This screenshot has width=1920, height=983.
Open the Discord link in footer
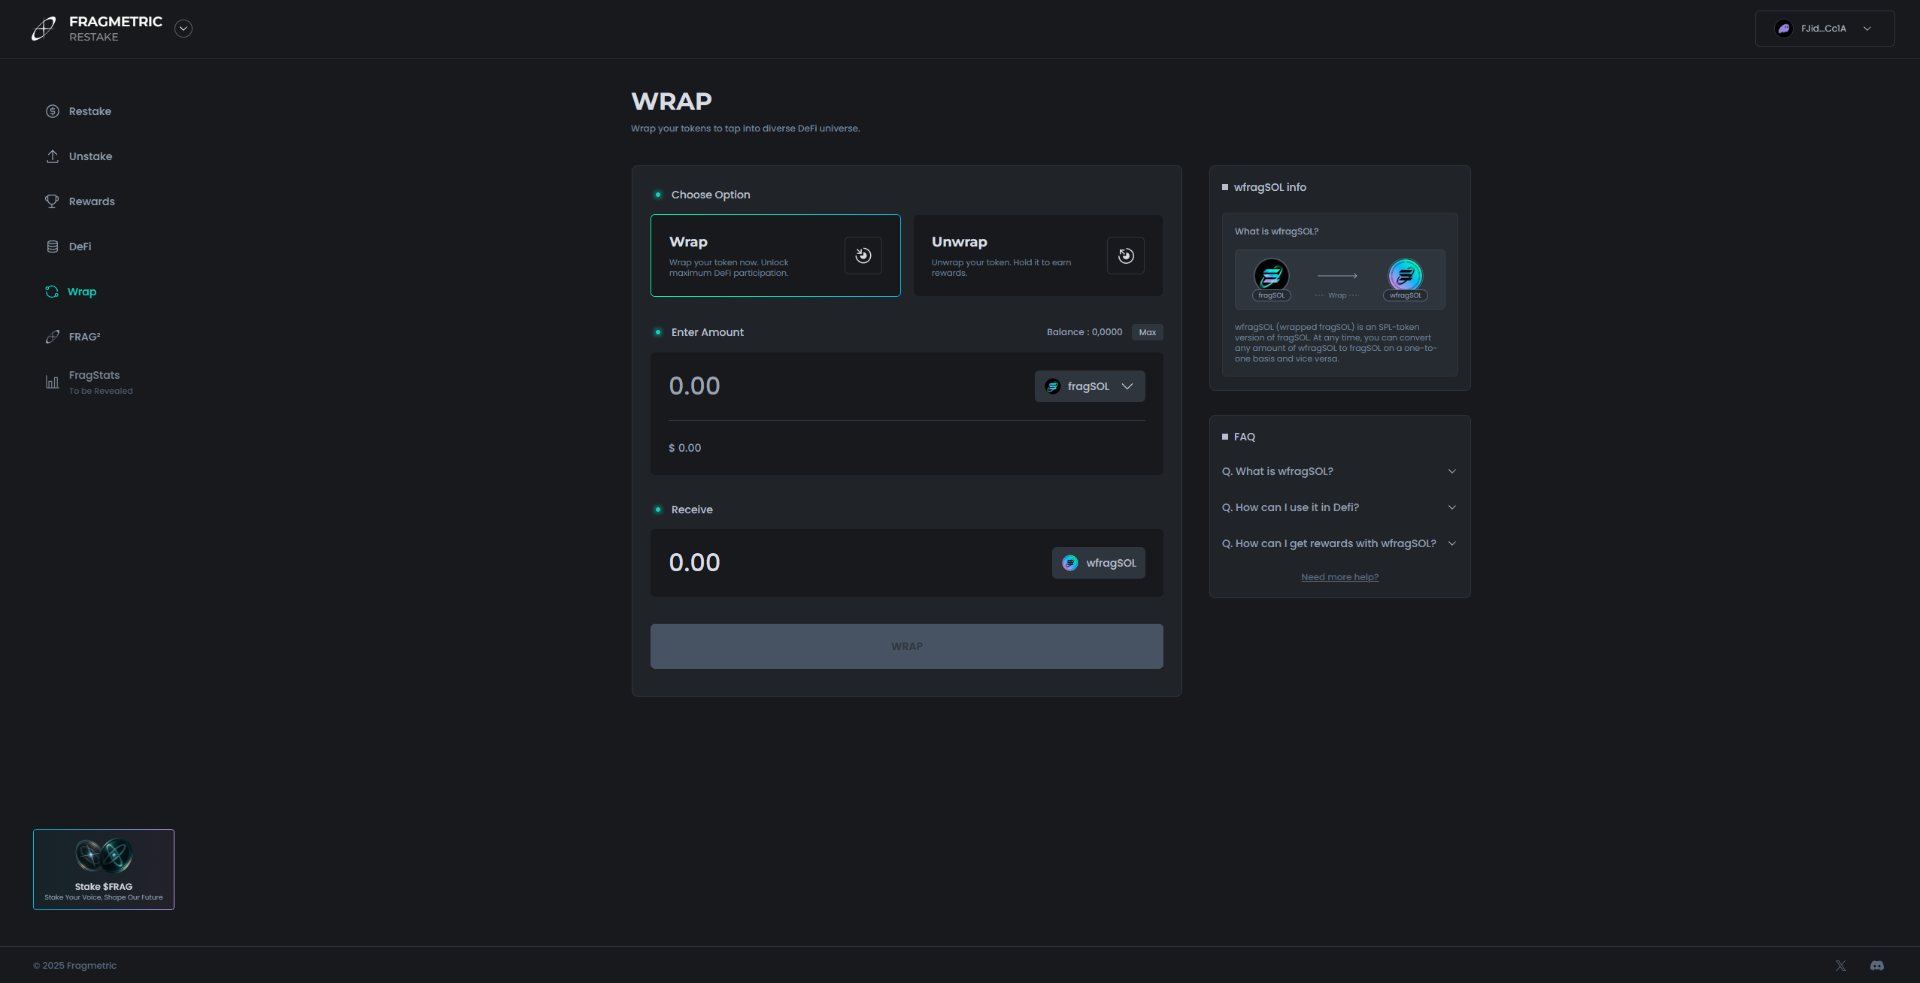(1876, 965)
